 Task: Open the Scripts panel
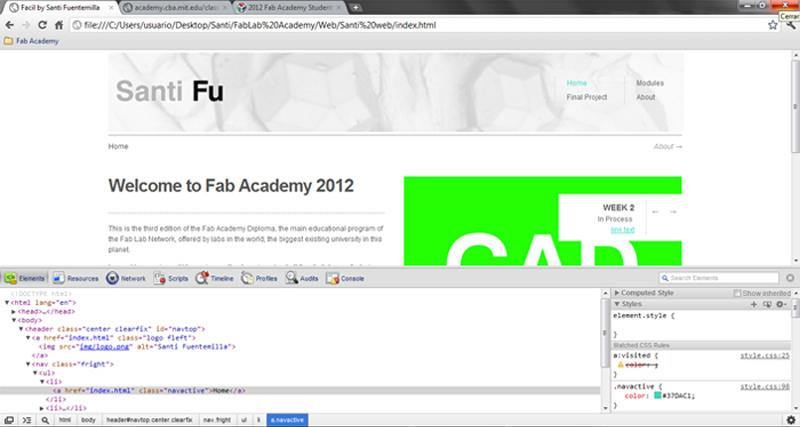(171, 279)
